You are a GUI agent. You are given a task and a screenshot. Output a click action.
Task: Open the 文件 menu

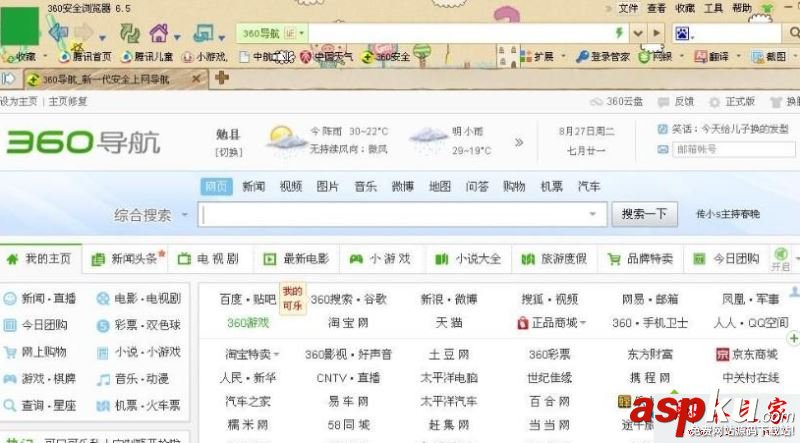pos(628,8)
